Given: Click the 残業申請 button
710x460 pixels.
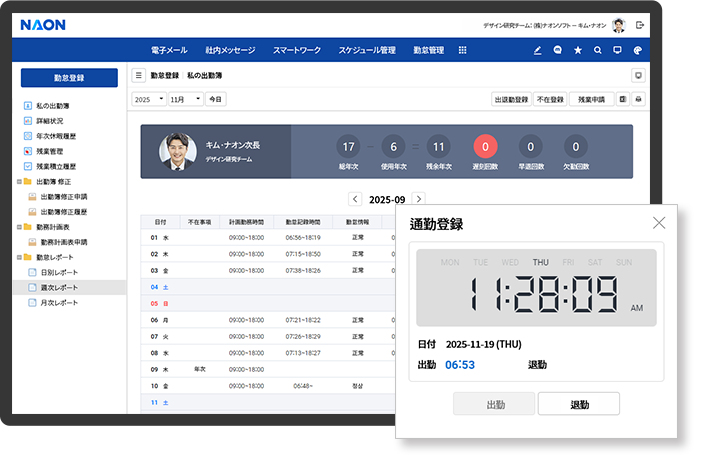Looking at the screenshot, I should coord(592,99).
